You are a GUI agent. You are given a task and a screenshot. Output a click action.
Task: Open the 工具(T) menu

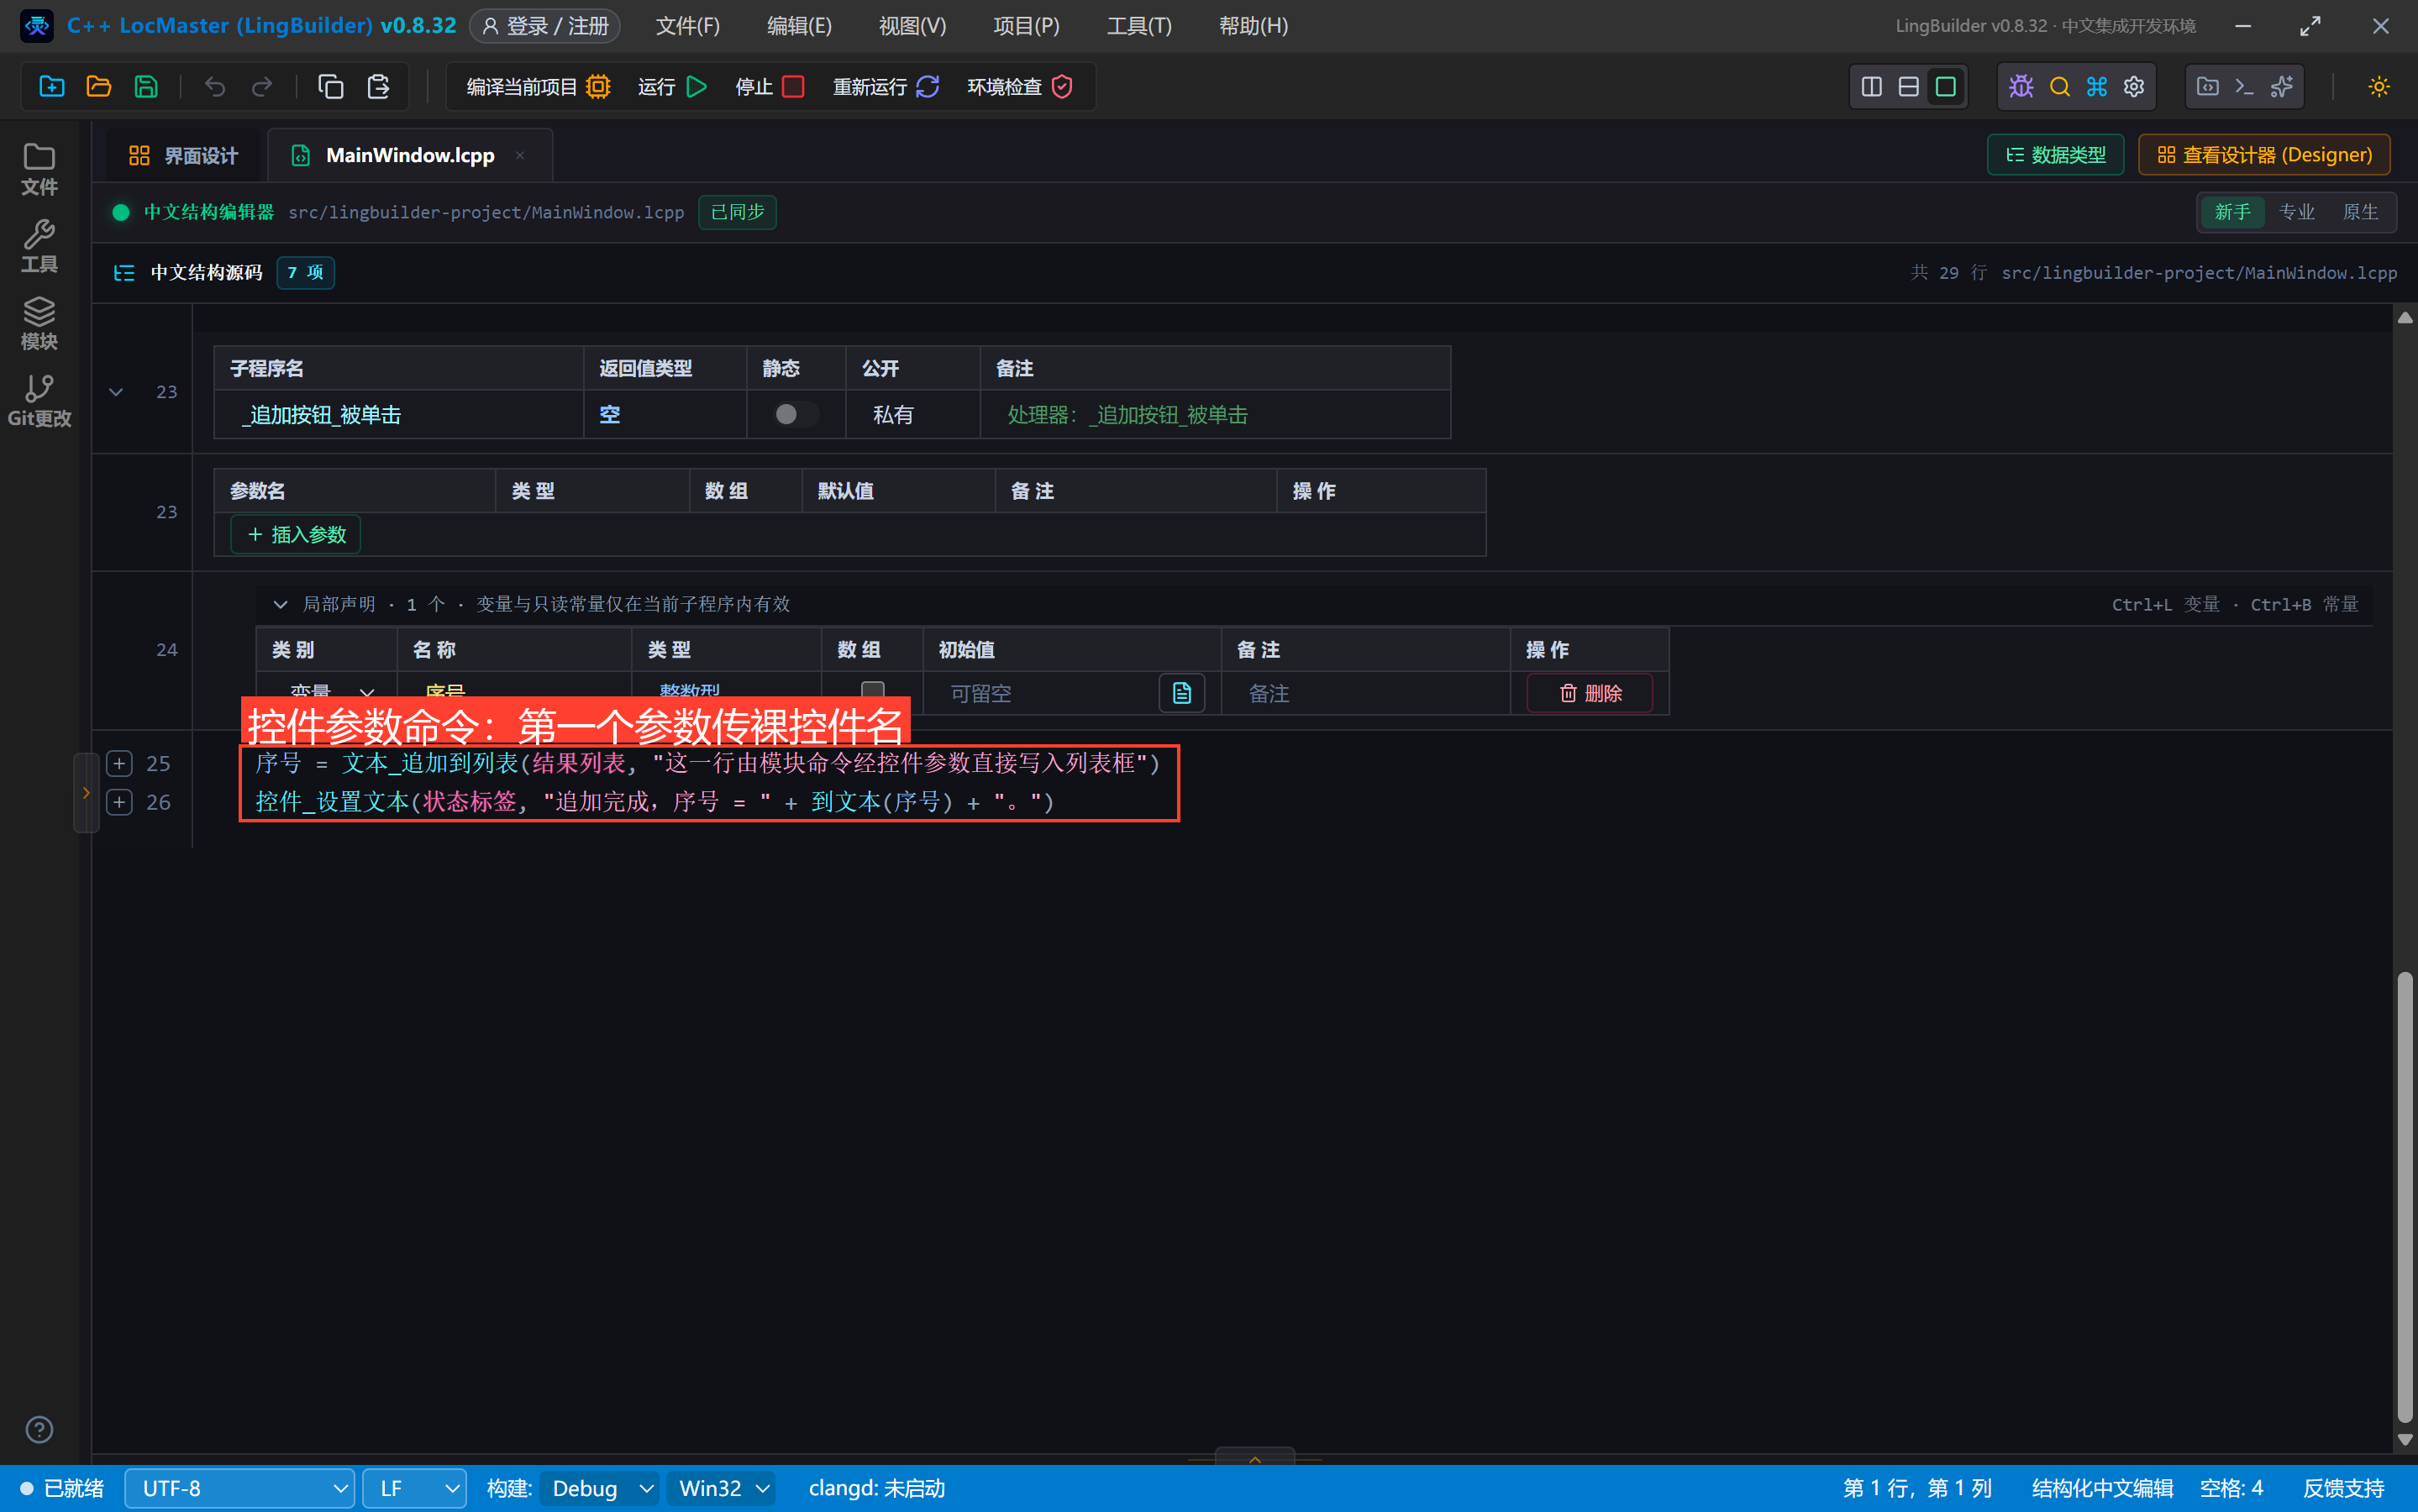1139,26
